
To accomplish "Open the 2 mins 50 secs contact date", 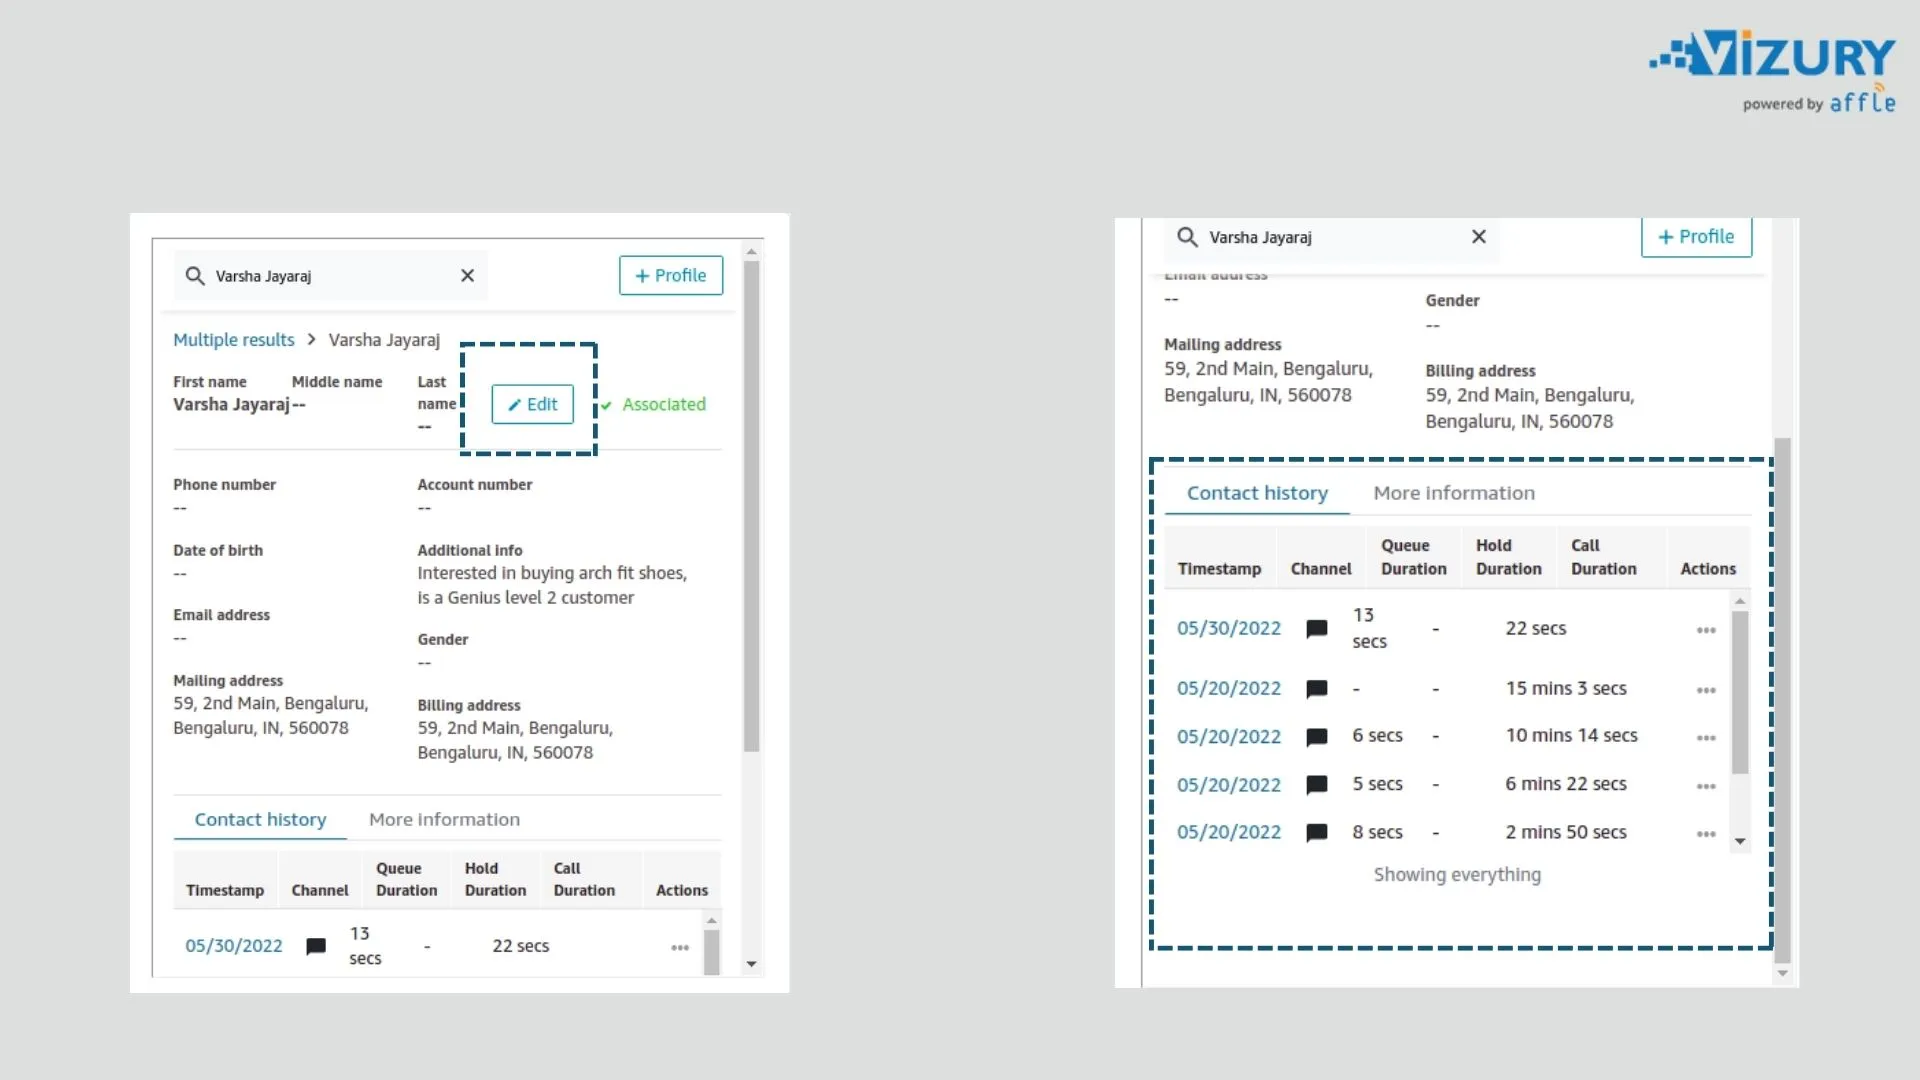I will click(x=1229, y=832).
